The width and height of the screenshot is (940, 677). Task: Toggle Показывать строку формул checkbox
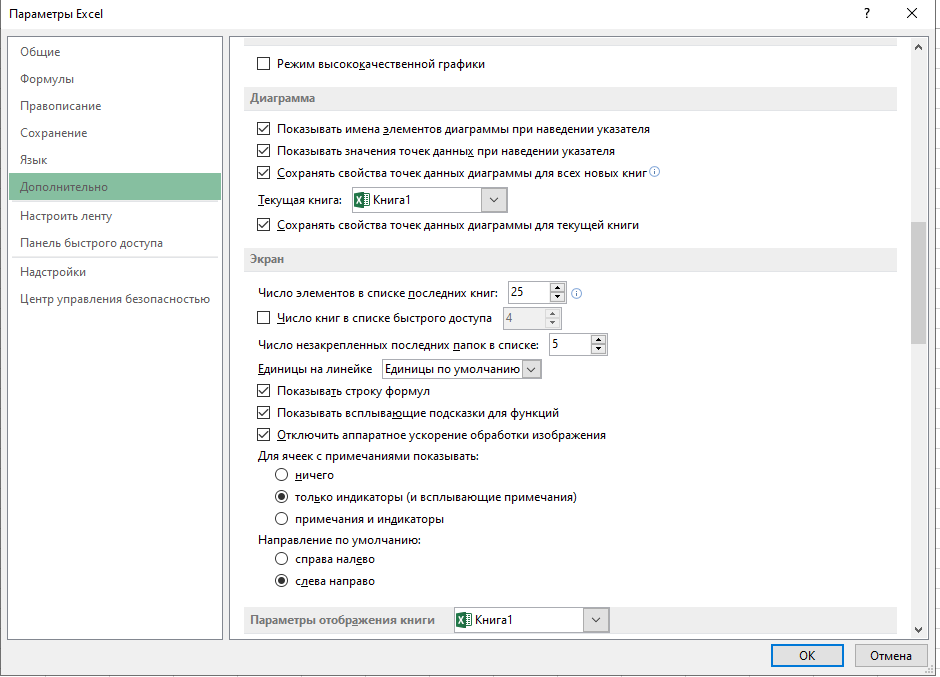[263, 391]
